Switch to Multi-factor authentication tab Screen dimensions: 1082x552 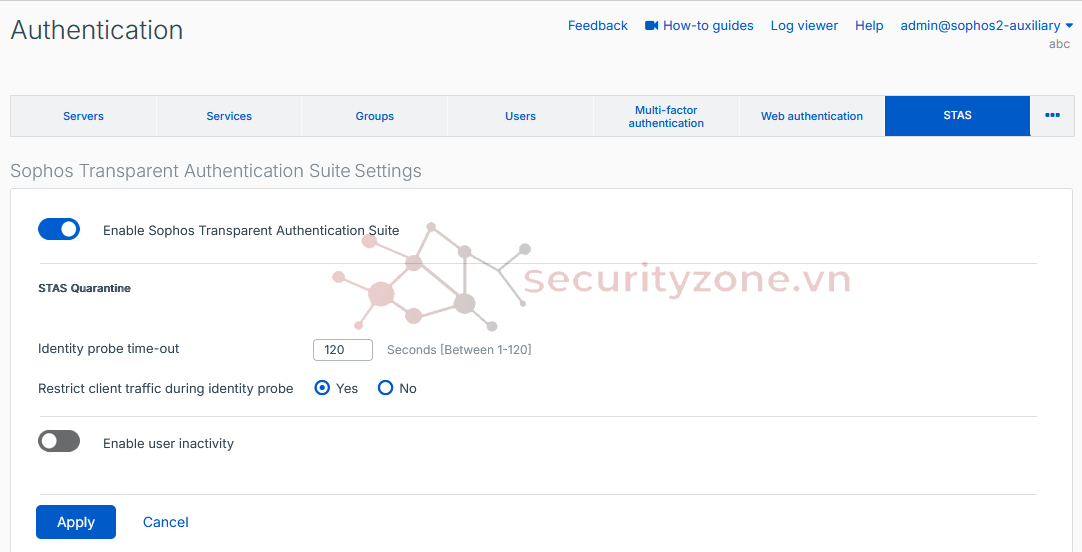(666, 116)
